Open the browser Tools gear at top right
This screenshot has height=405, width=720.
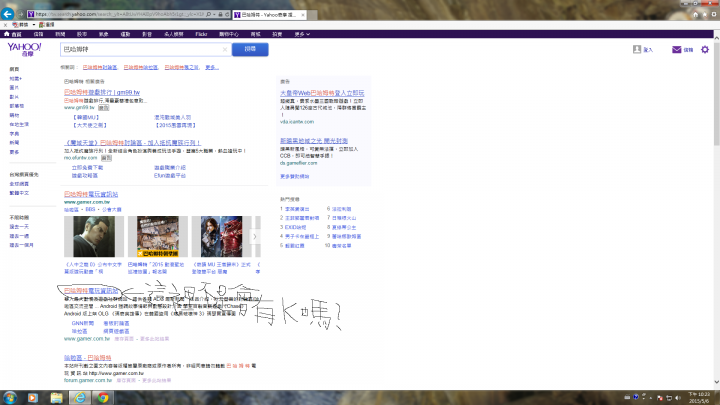click(714, 14)
